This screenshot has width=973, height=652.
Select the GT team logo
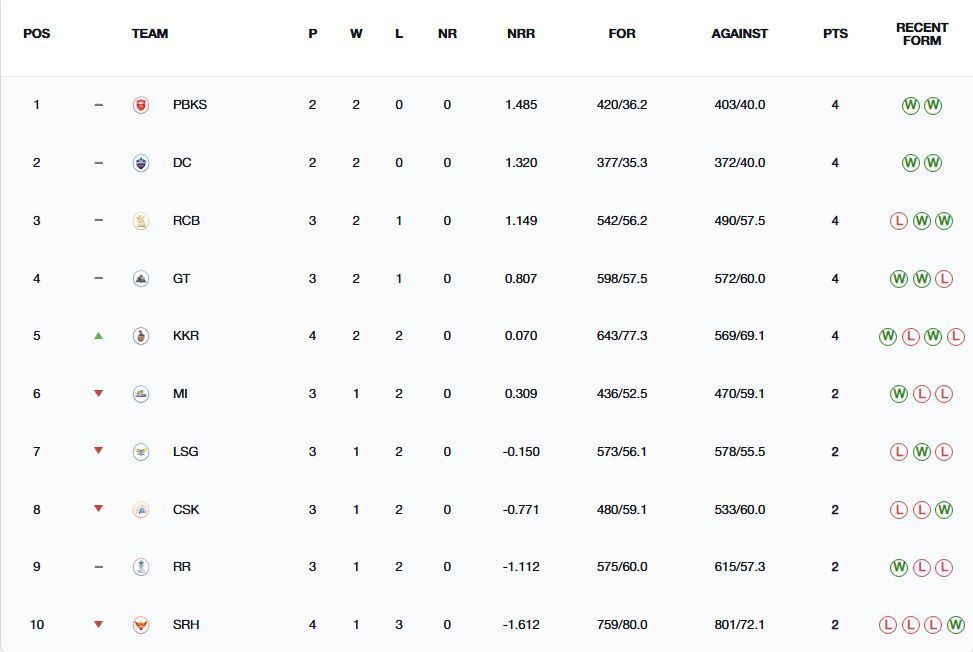[141, 279]
